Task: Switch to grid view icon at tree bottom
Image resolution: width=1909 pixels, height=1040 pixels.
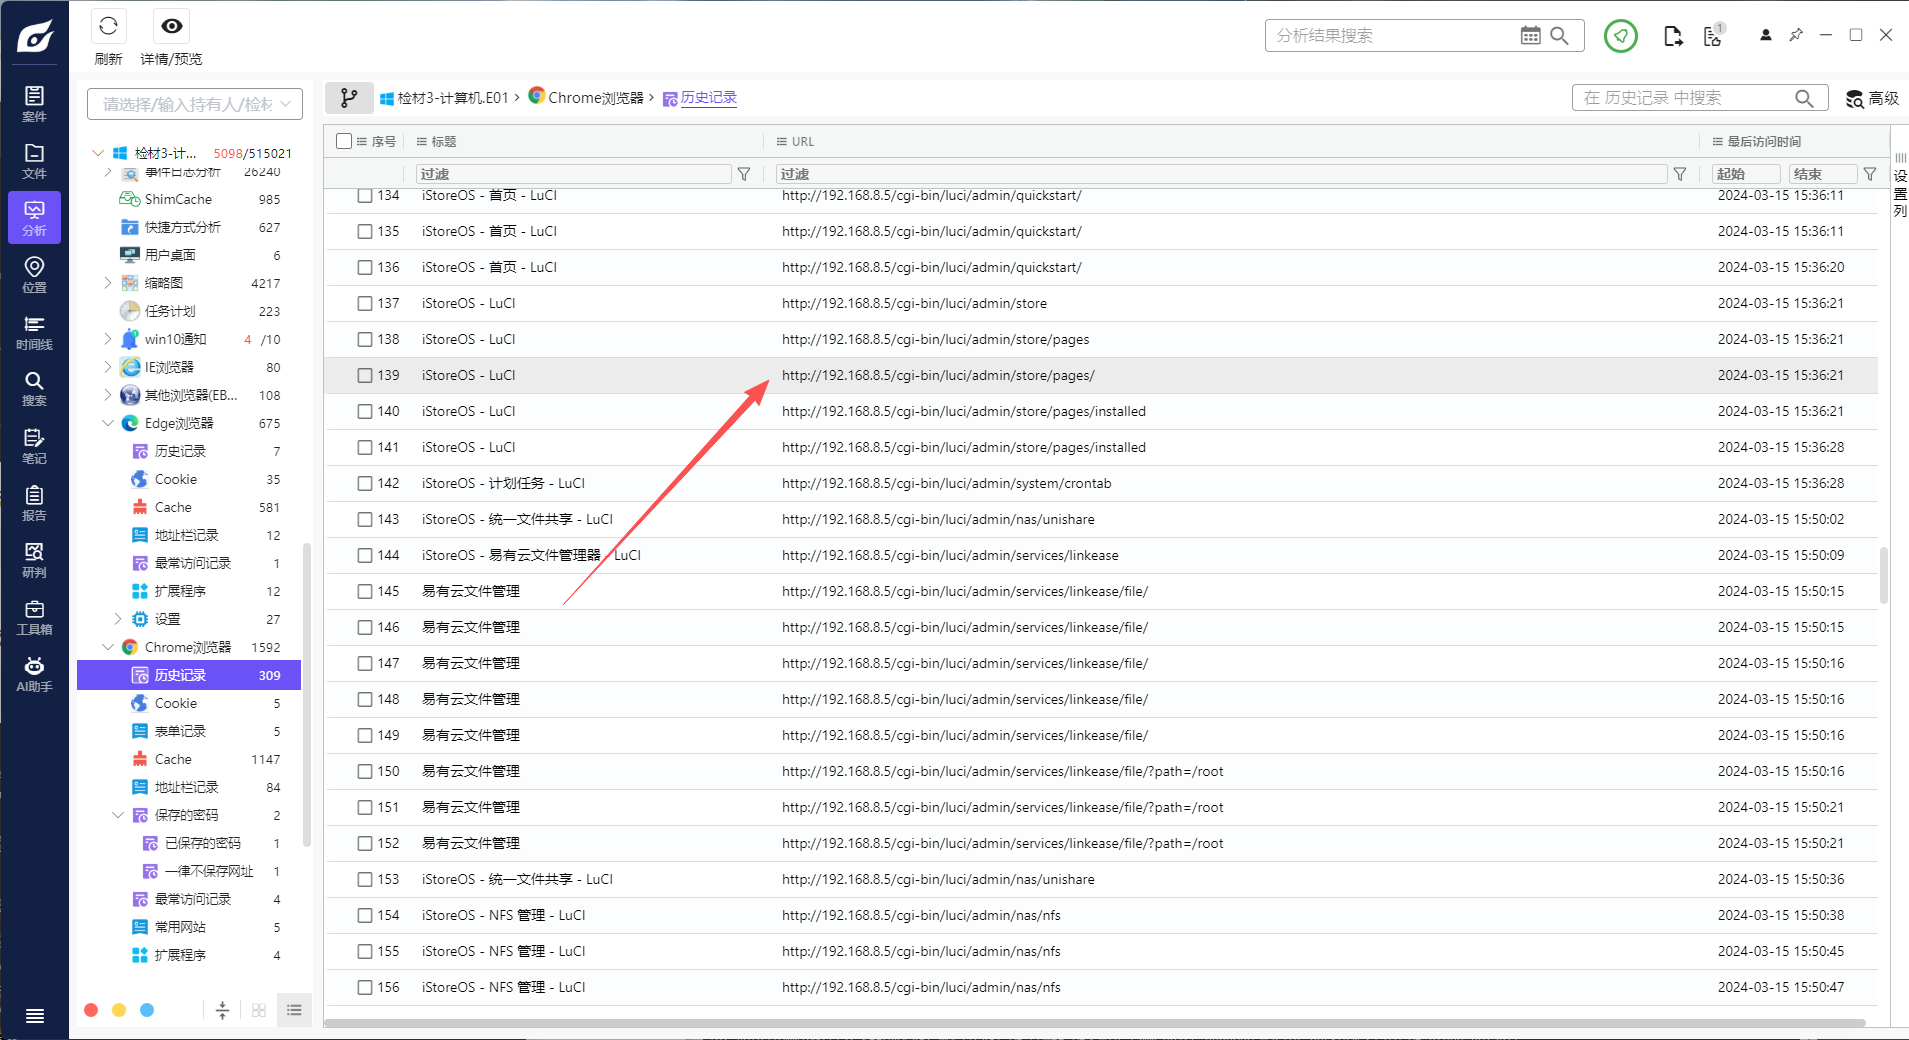Action: tap(259, 1010)
